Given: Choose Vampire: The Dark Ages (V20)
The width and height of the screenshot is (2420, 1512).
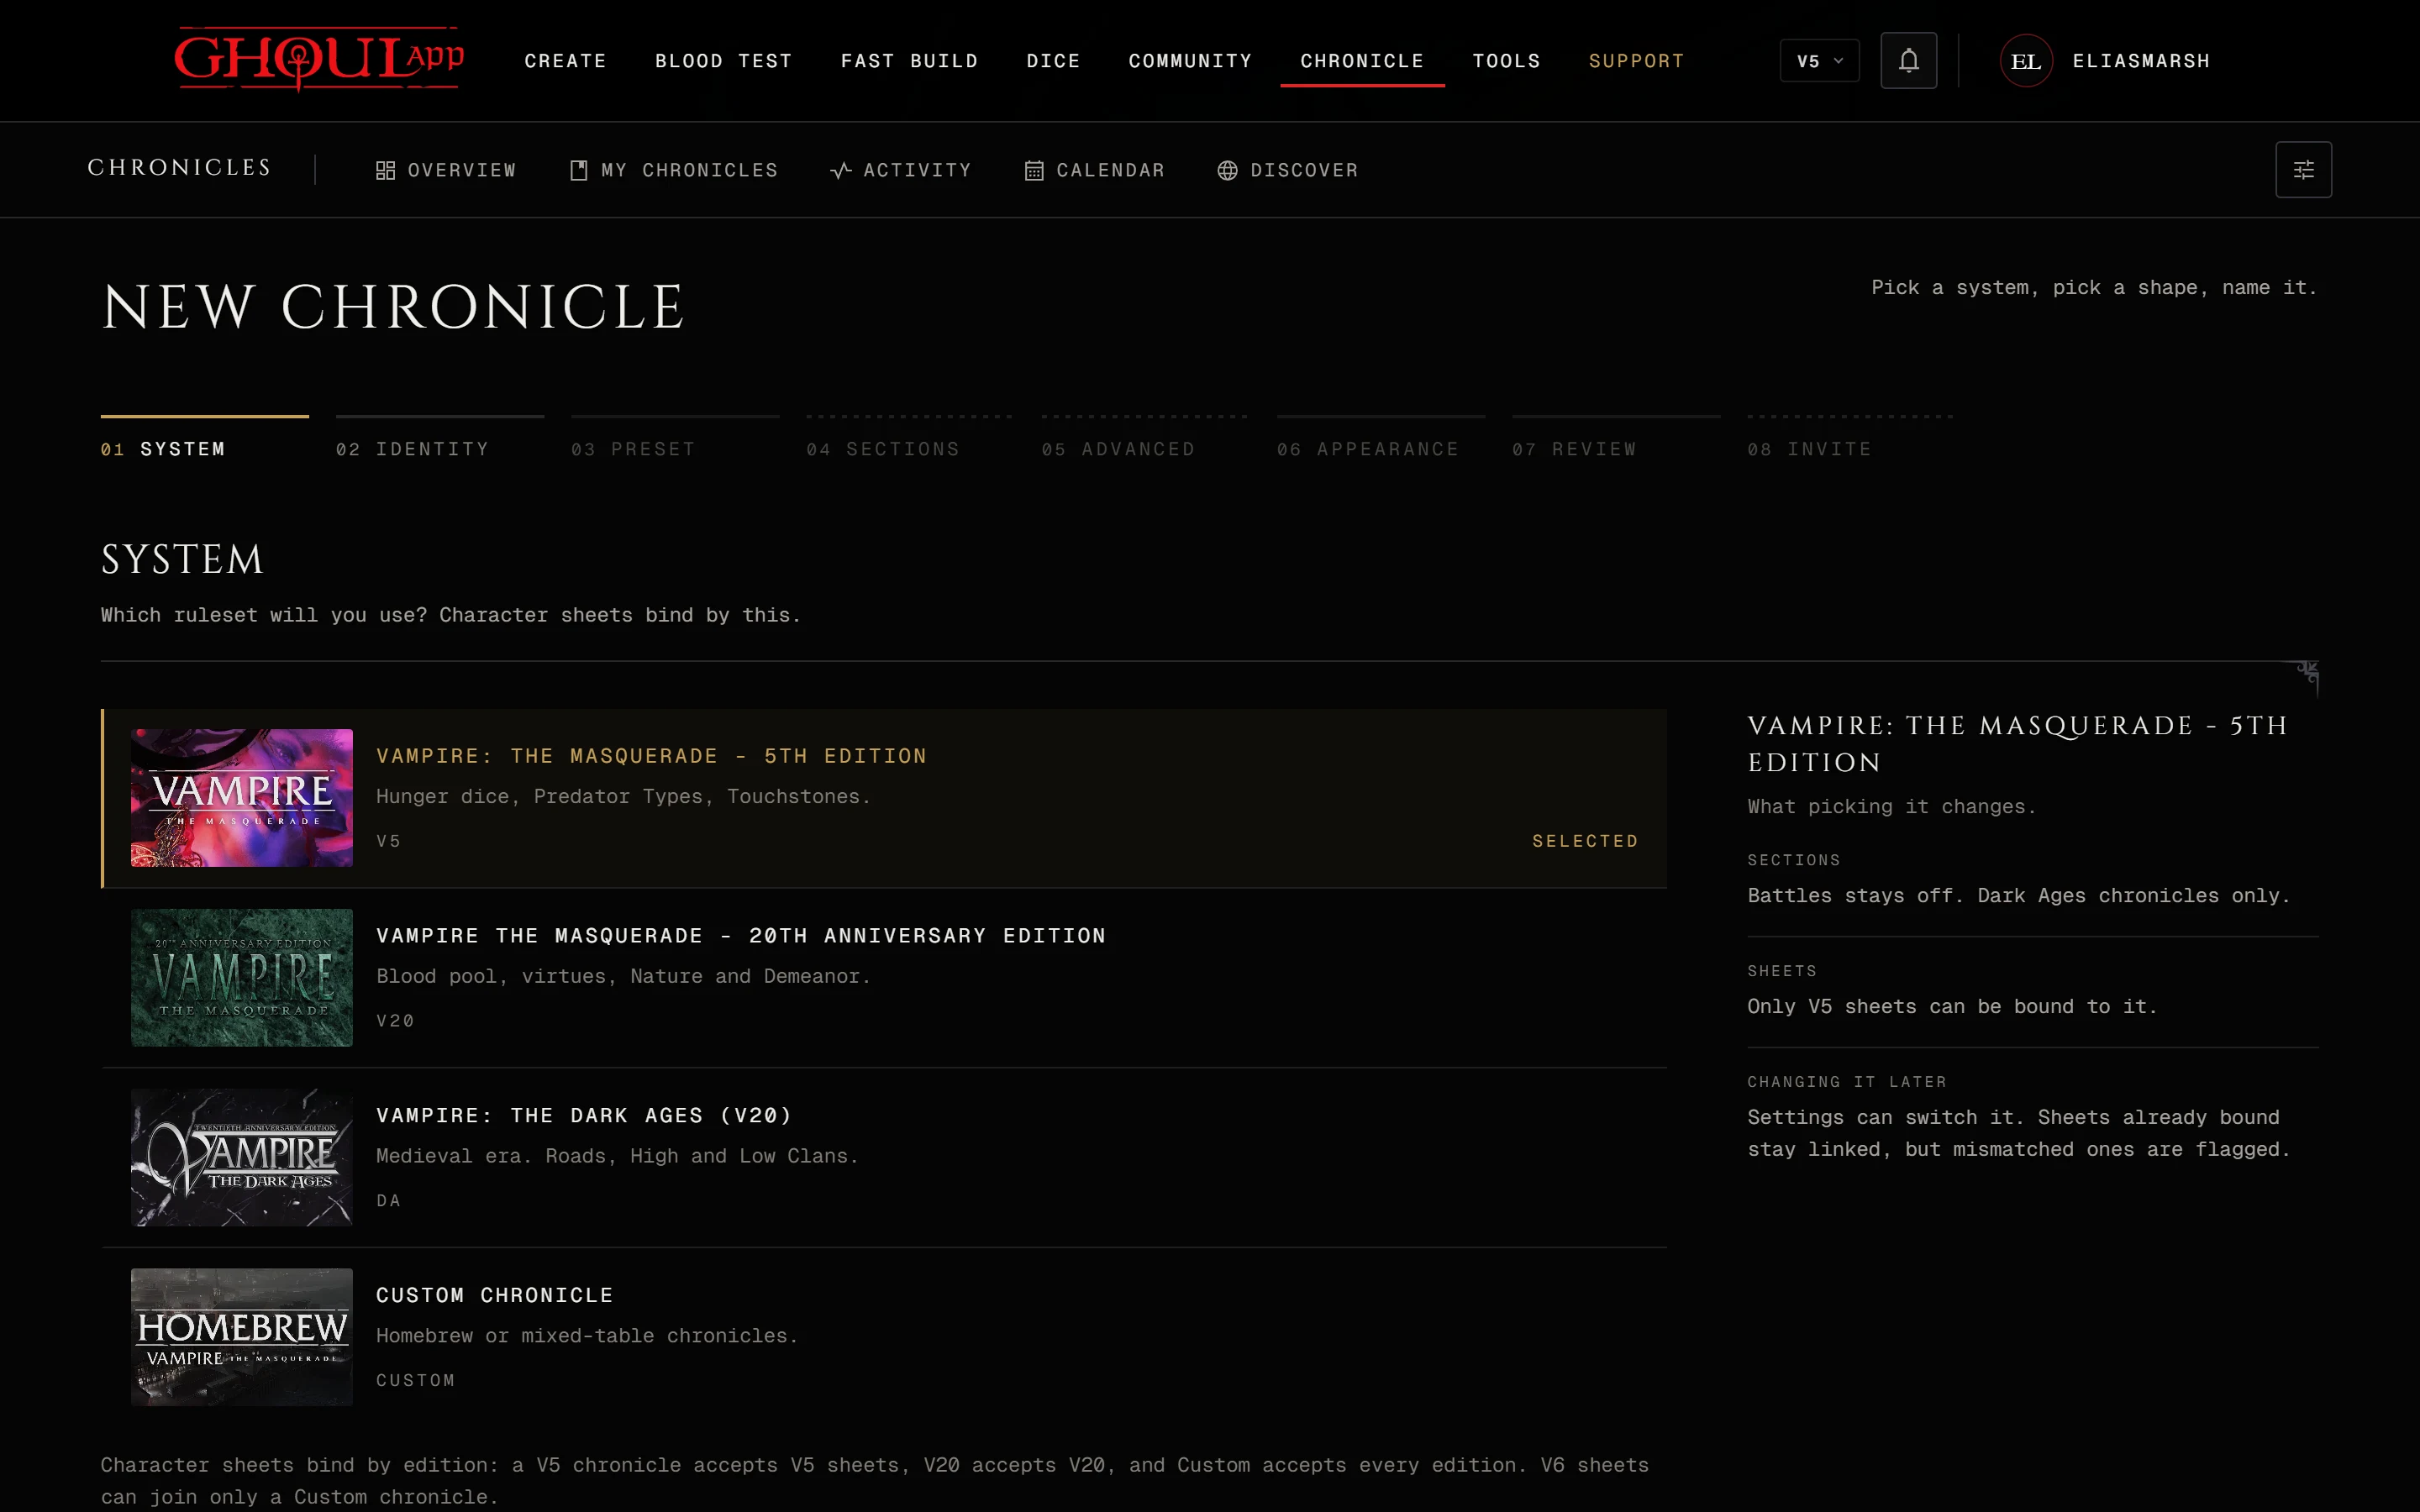Looking at the screenshot, I should 884,1158.
